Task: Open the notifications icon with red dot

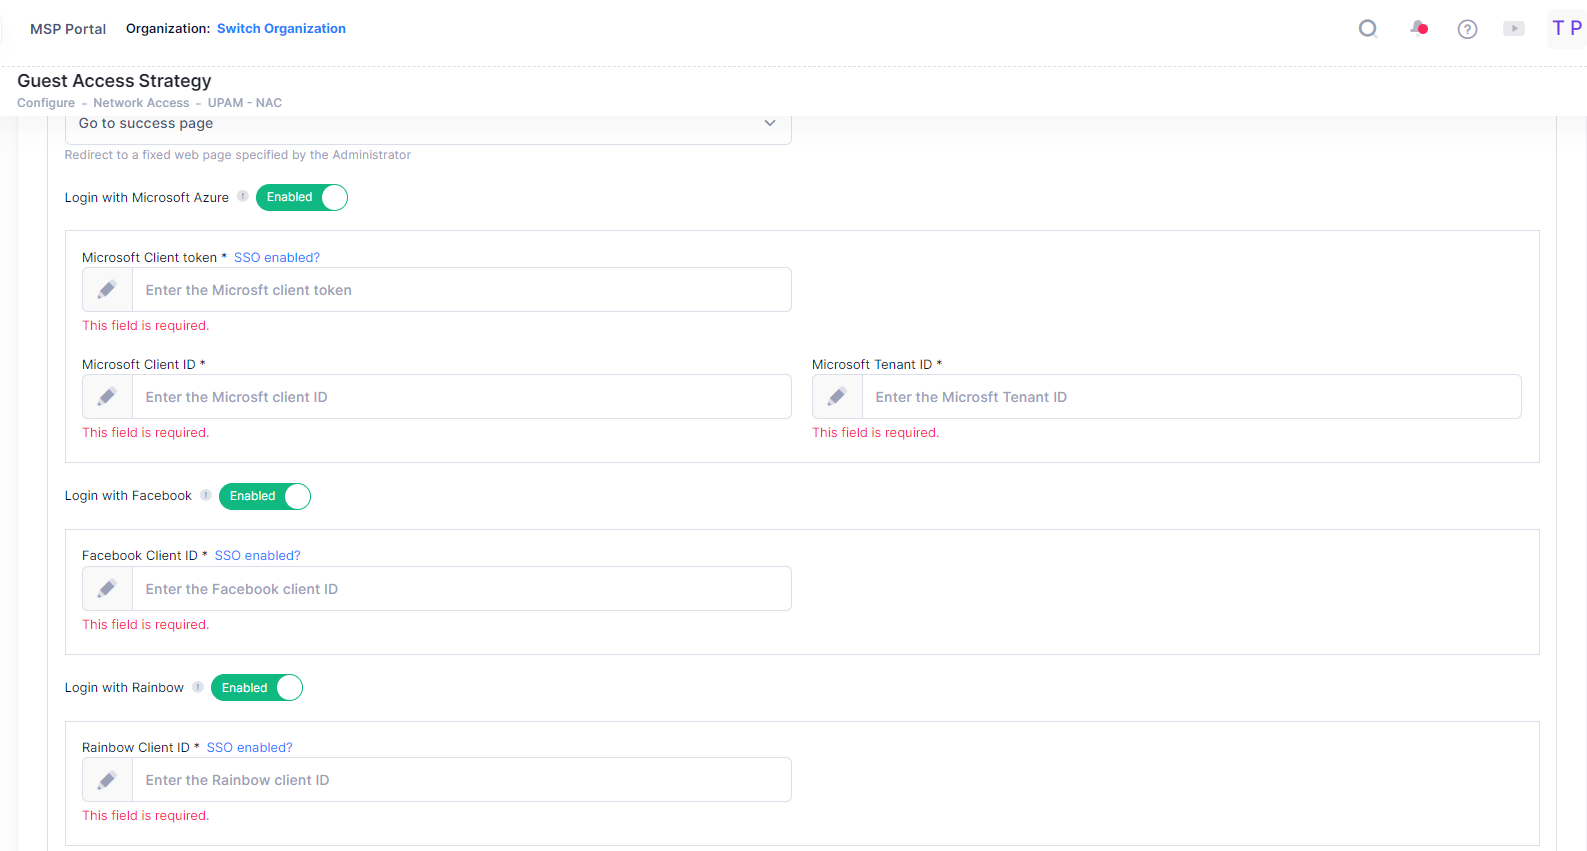Action: pyautogui.click(x=1418, y=28)
